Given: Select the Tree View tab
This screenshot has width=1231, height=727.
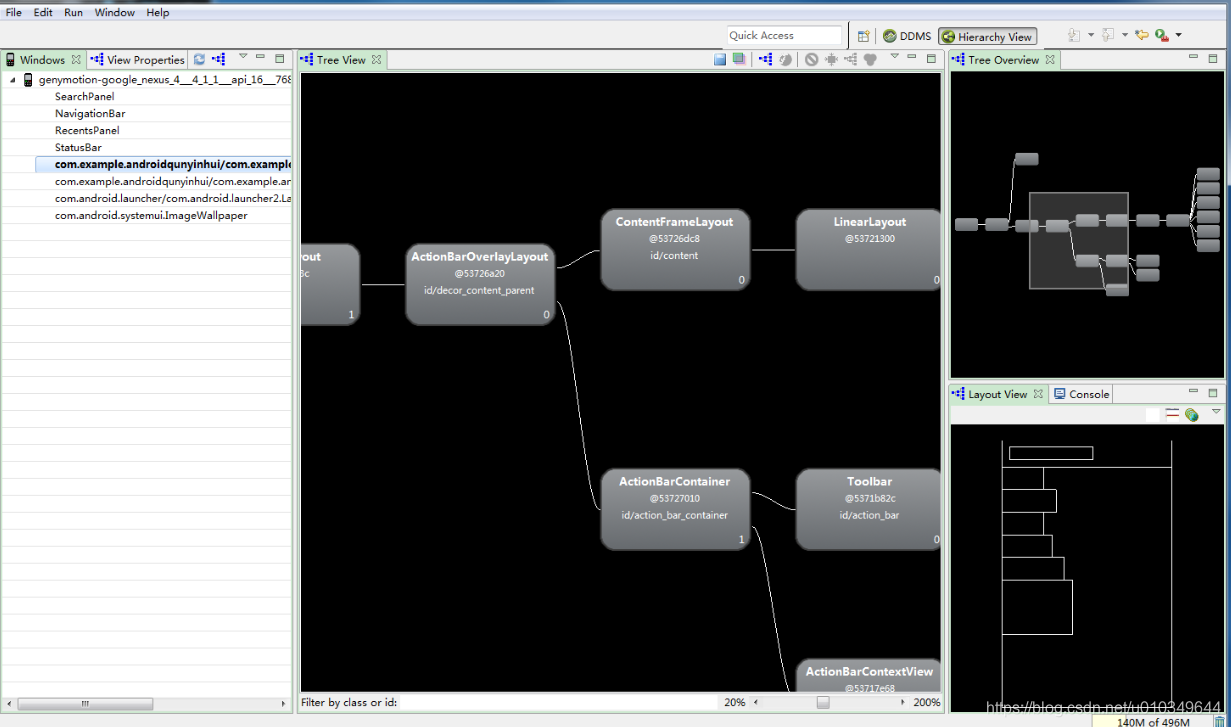Looking at the screenshot, I should (x=341, y=60).
